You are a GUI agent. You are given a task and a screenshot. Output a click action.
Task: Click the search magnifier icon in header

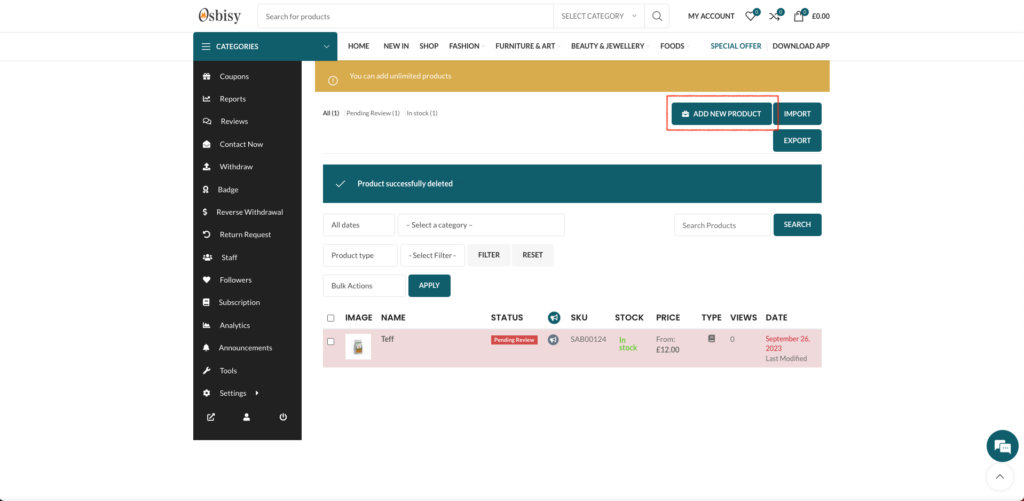657,16
